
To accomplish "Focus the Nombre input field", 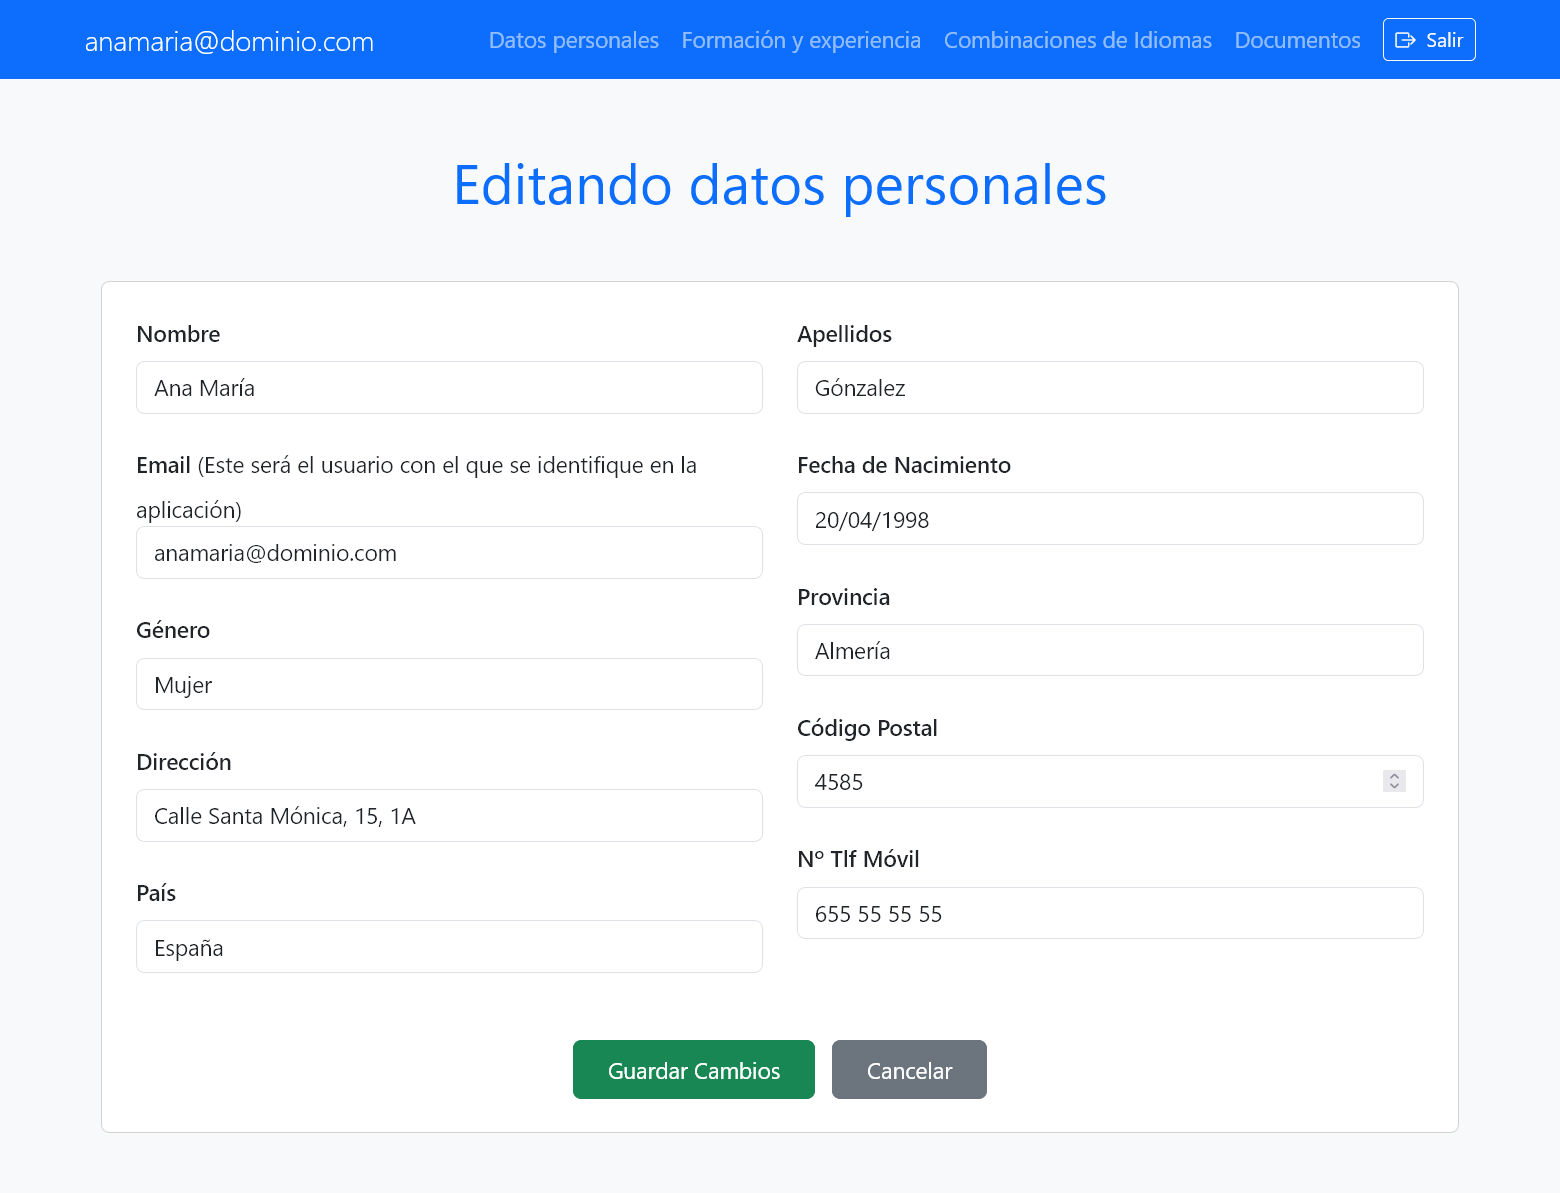I will (449, 388).
